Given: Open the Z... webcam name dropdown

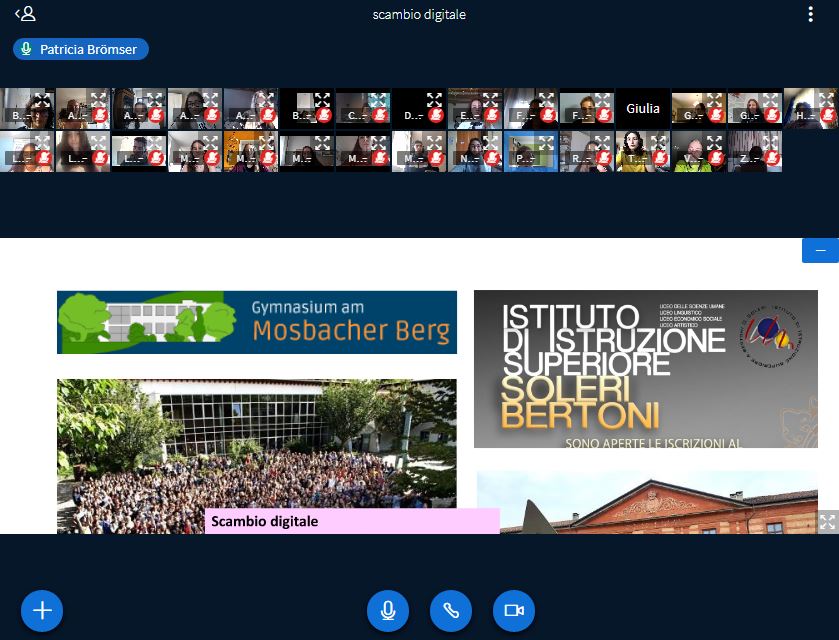Looking at the screenshot, I should [x=749, y=158].
